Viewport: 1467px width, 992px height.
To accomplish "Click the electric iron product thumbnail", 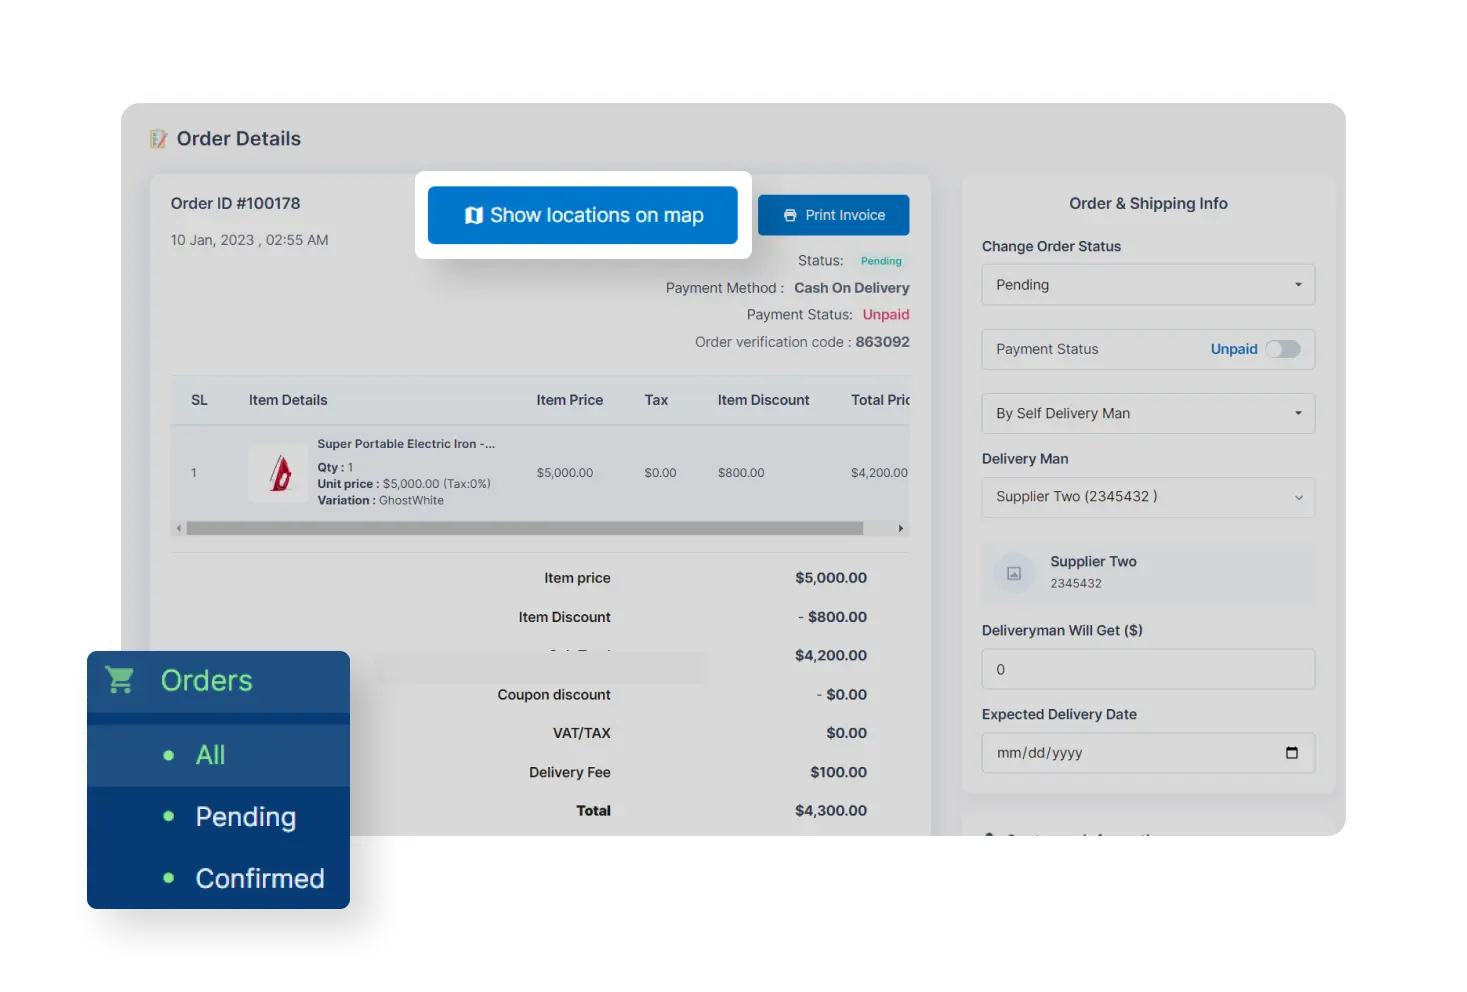I will coord(279,473).
